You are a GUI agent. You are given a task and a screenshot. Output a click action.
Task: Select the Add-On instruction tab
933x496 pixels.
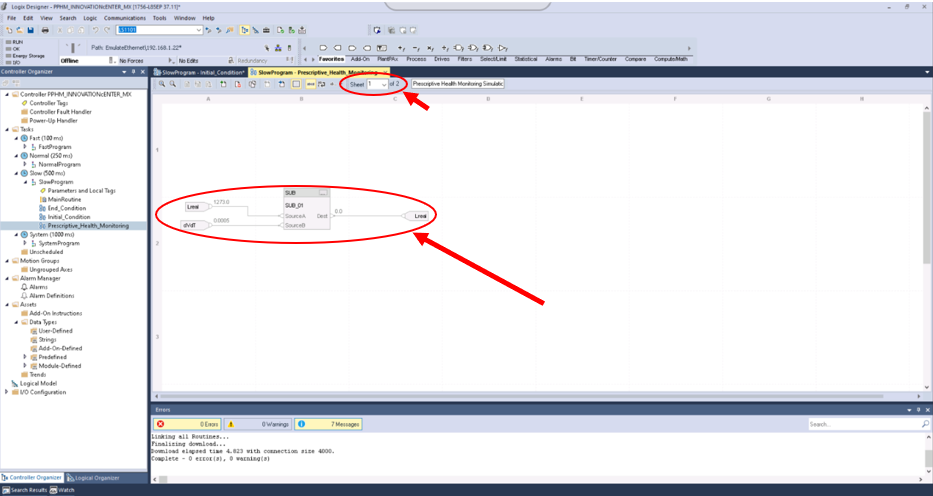[x=360, y=59]
